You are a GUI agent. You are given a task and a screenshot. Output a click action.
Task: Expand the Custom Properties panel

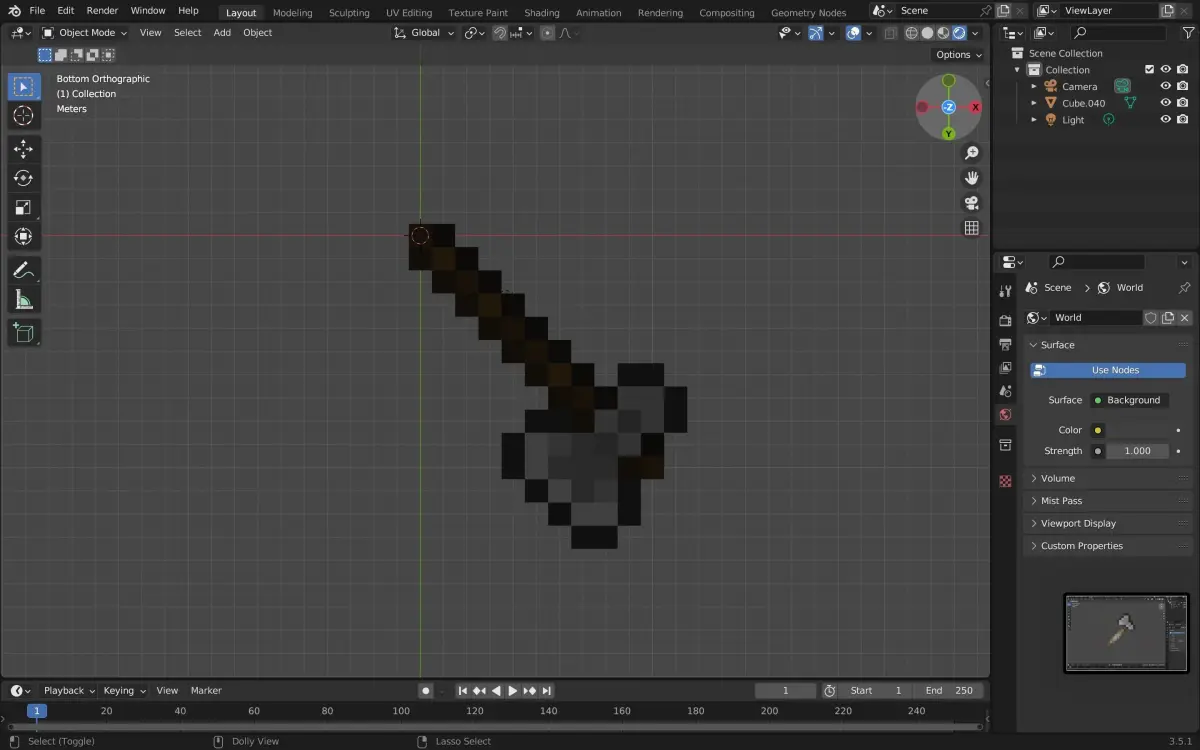(1108, 546)
